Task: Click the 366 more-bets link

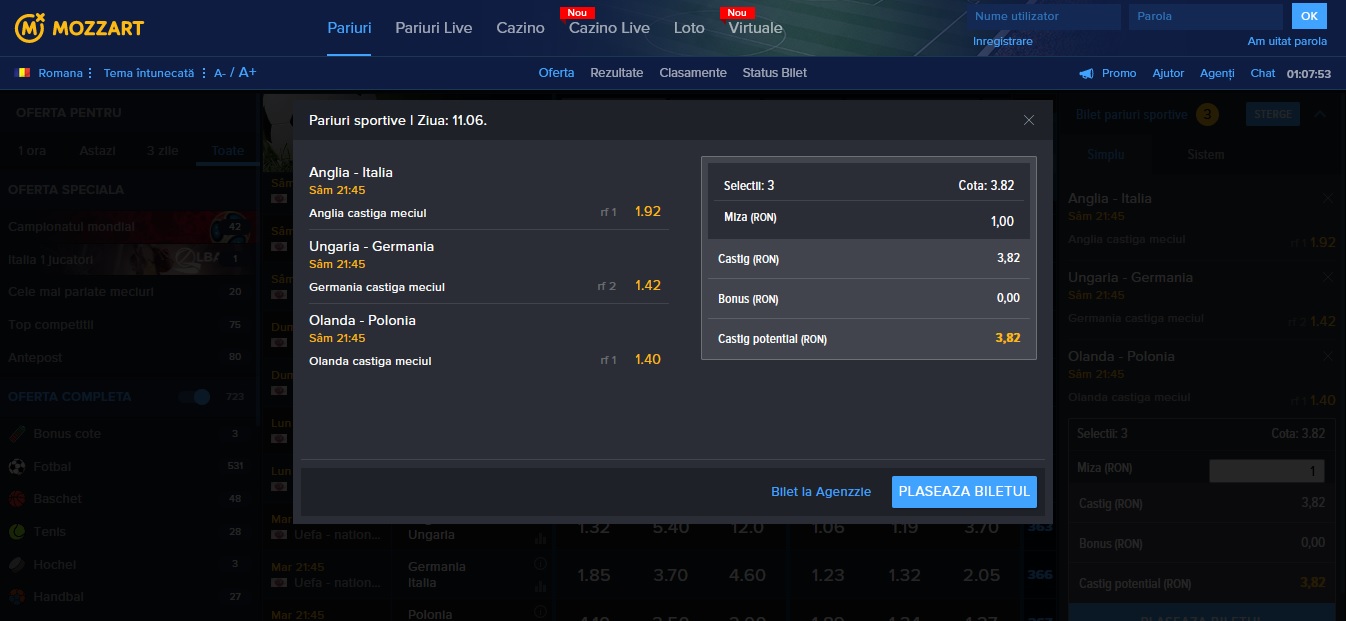Action: tap(1040, 575)
